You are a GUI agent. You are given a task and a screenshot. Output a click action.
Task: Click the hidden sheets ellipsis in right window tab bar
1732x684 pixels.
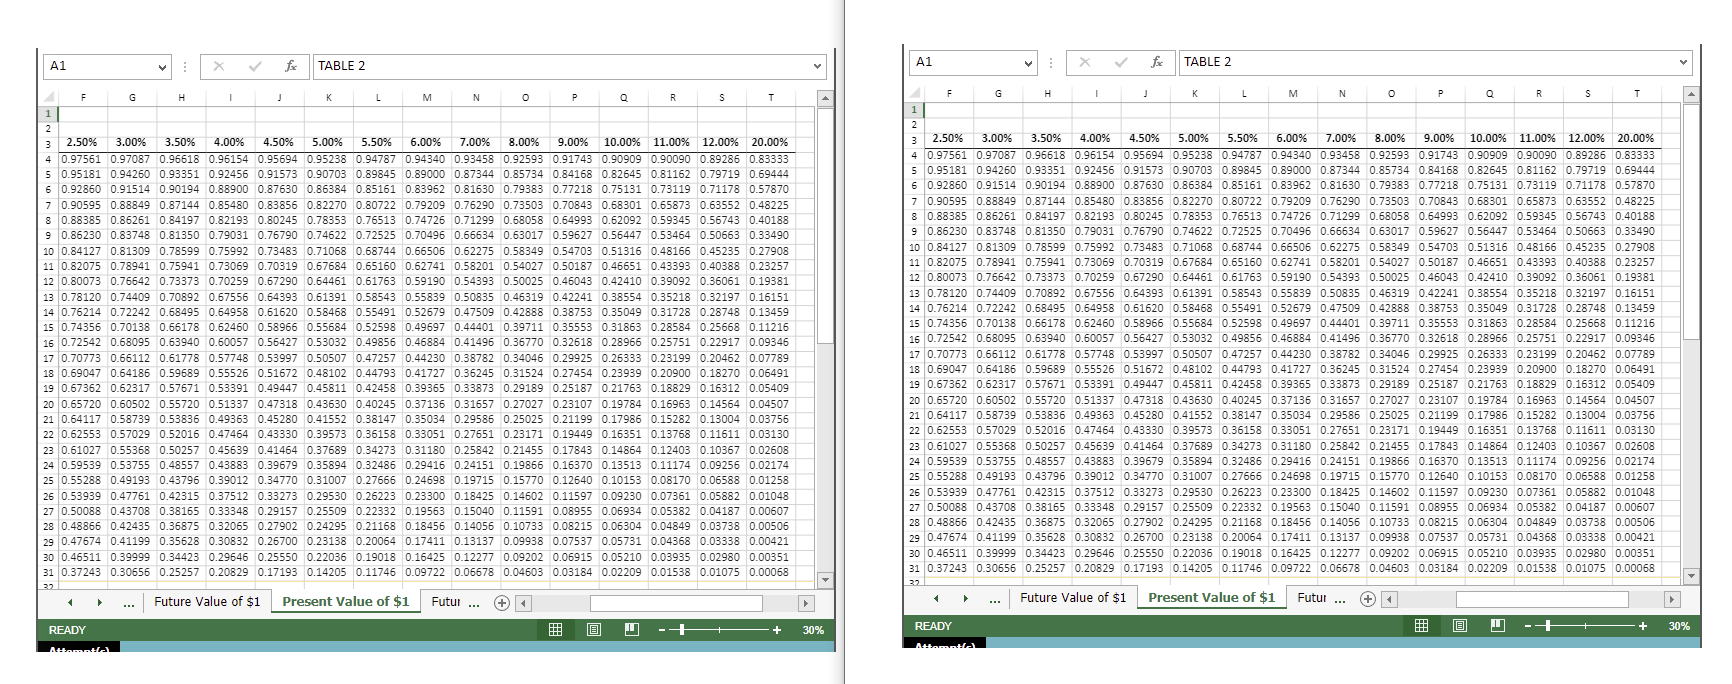pos(995,599)
